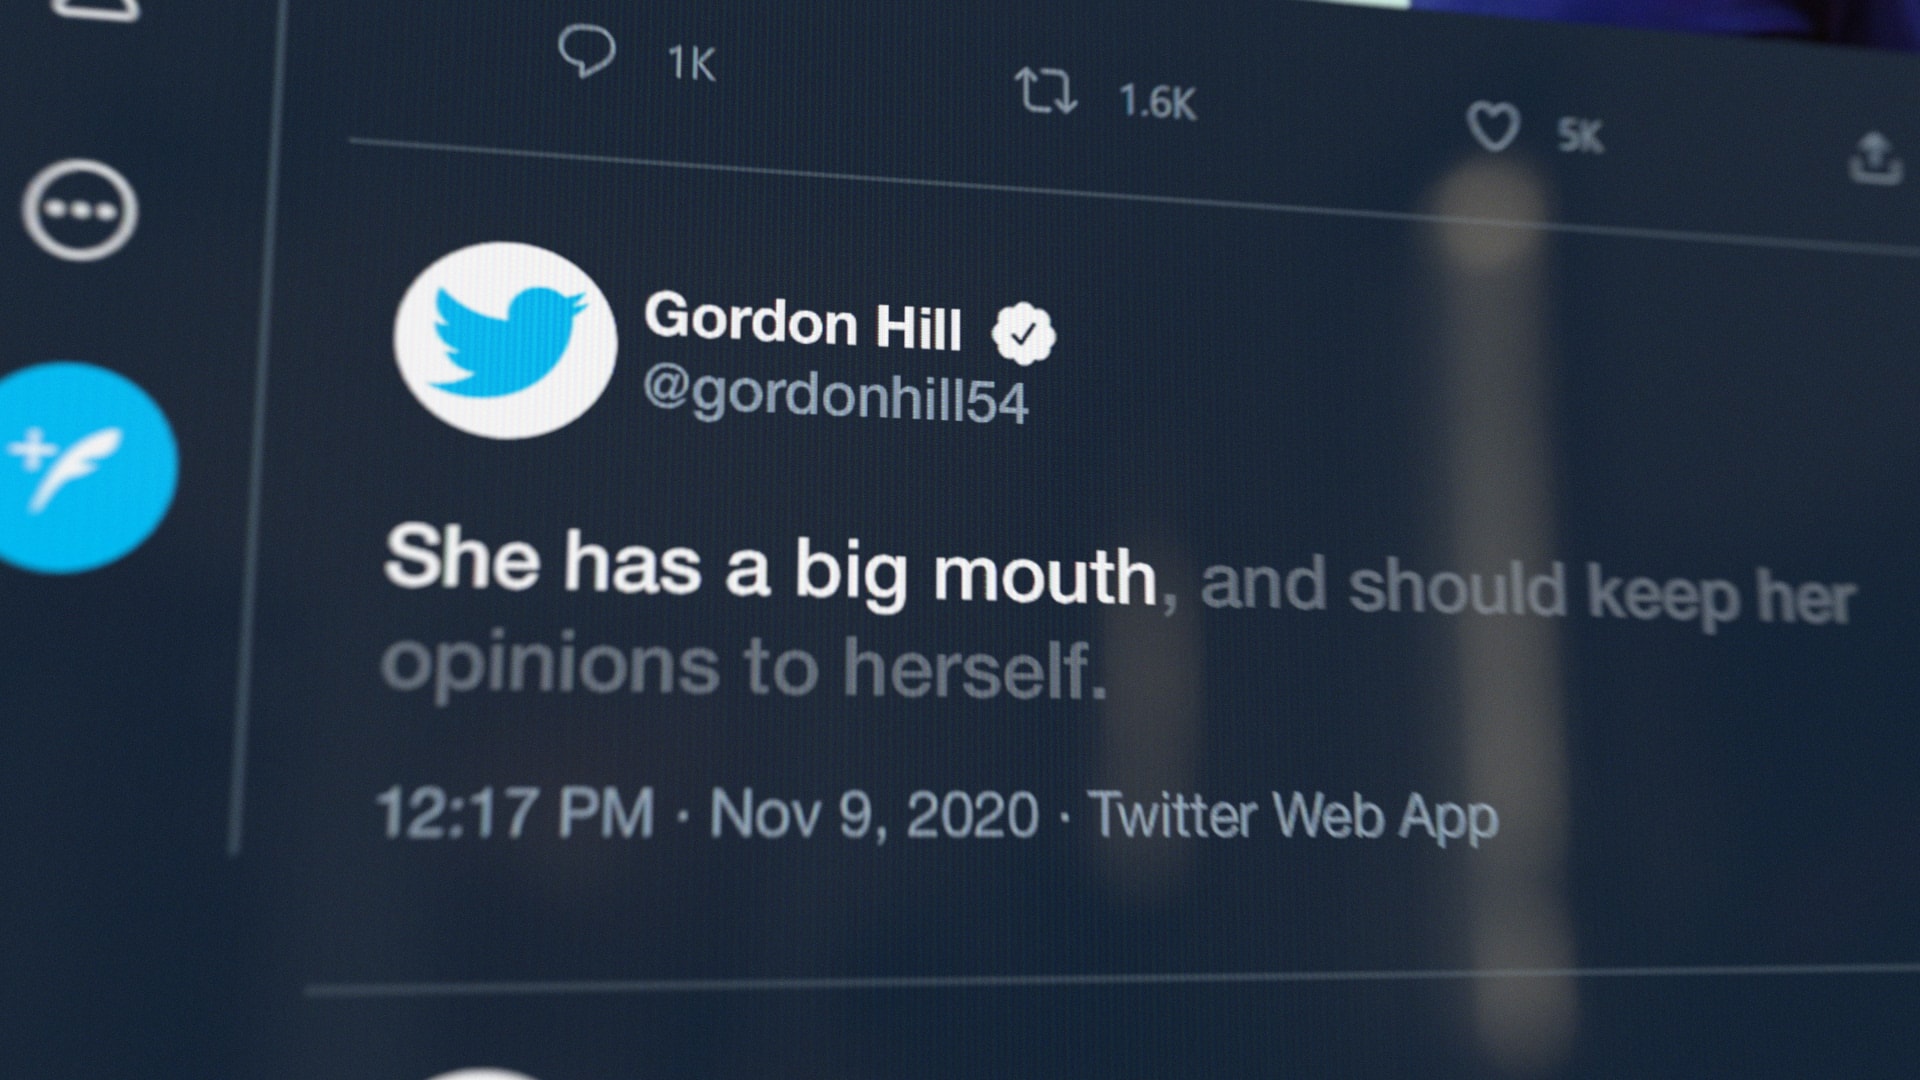Like the tweet with the heart icon
Viewport: 1920px width, 1080px height.
point(1493,128)
